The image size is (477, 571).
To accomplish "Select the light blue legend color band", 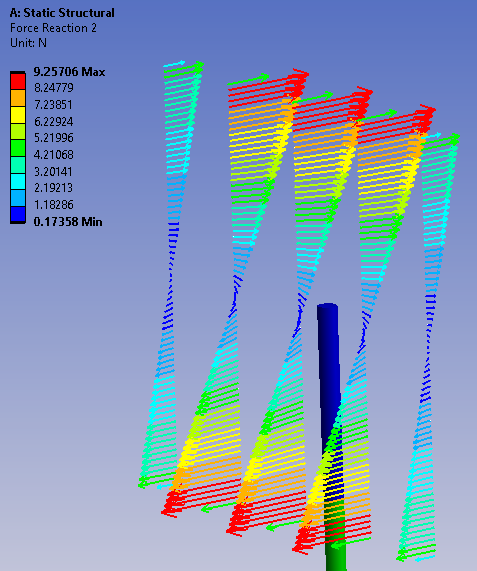I will (18, 198).
